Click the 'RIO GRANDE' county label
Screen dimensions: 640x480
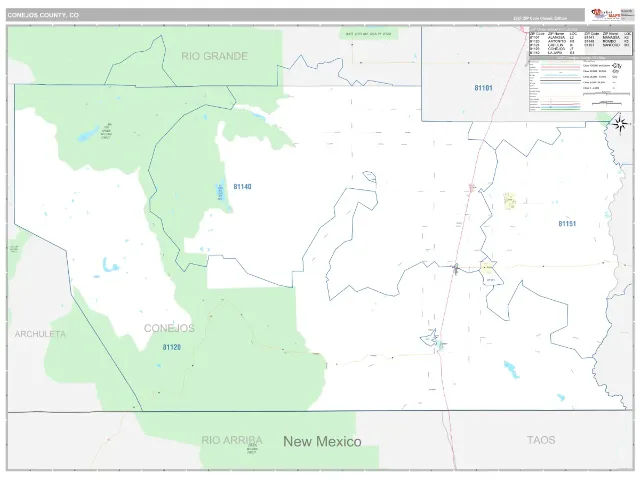214,56
